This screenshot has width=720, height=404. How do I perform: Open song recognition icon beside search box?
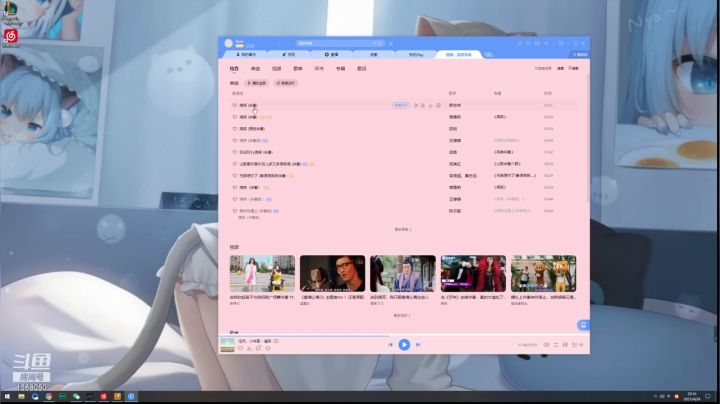pos(391,43)
